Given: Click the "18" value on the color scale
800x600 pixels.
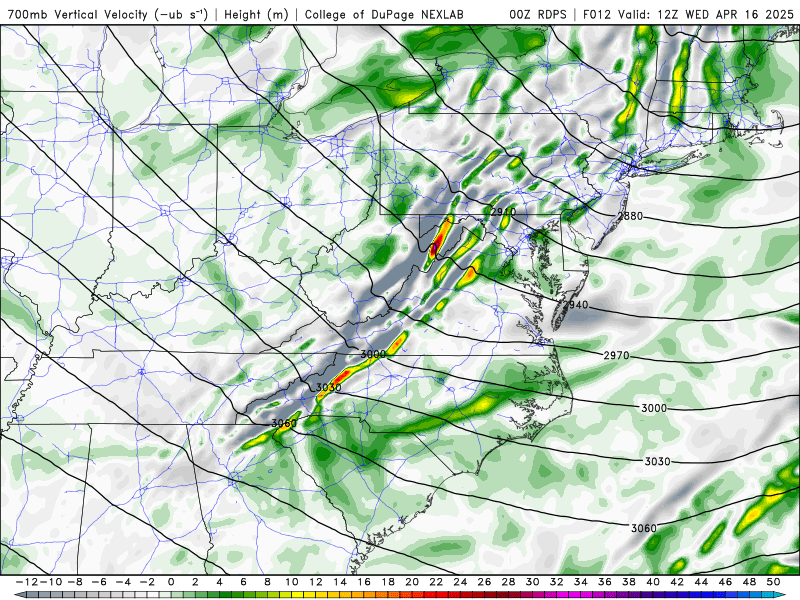Looking at the screenshot, I should coord(388,582).
